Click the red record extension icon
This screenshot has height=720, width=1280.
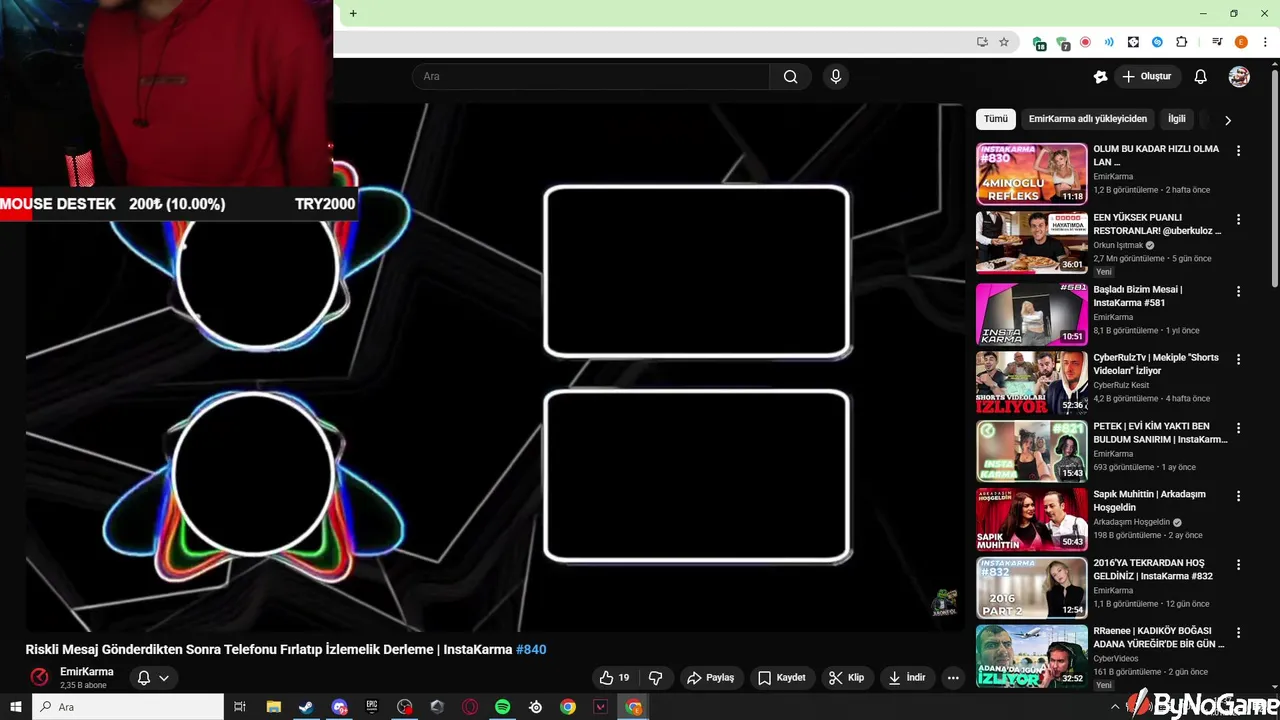(1085, 42)
